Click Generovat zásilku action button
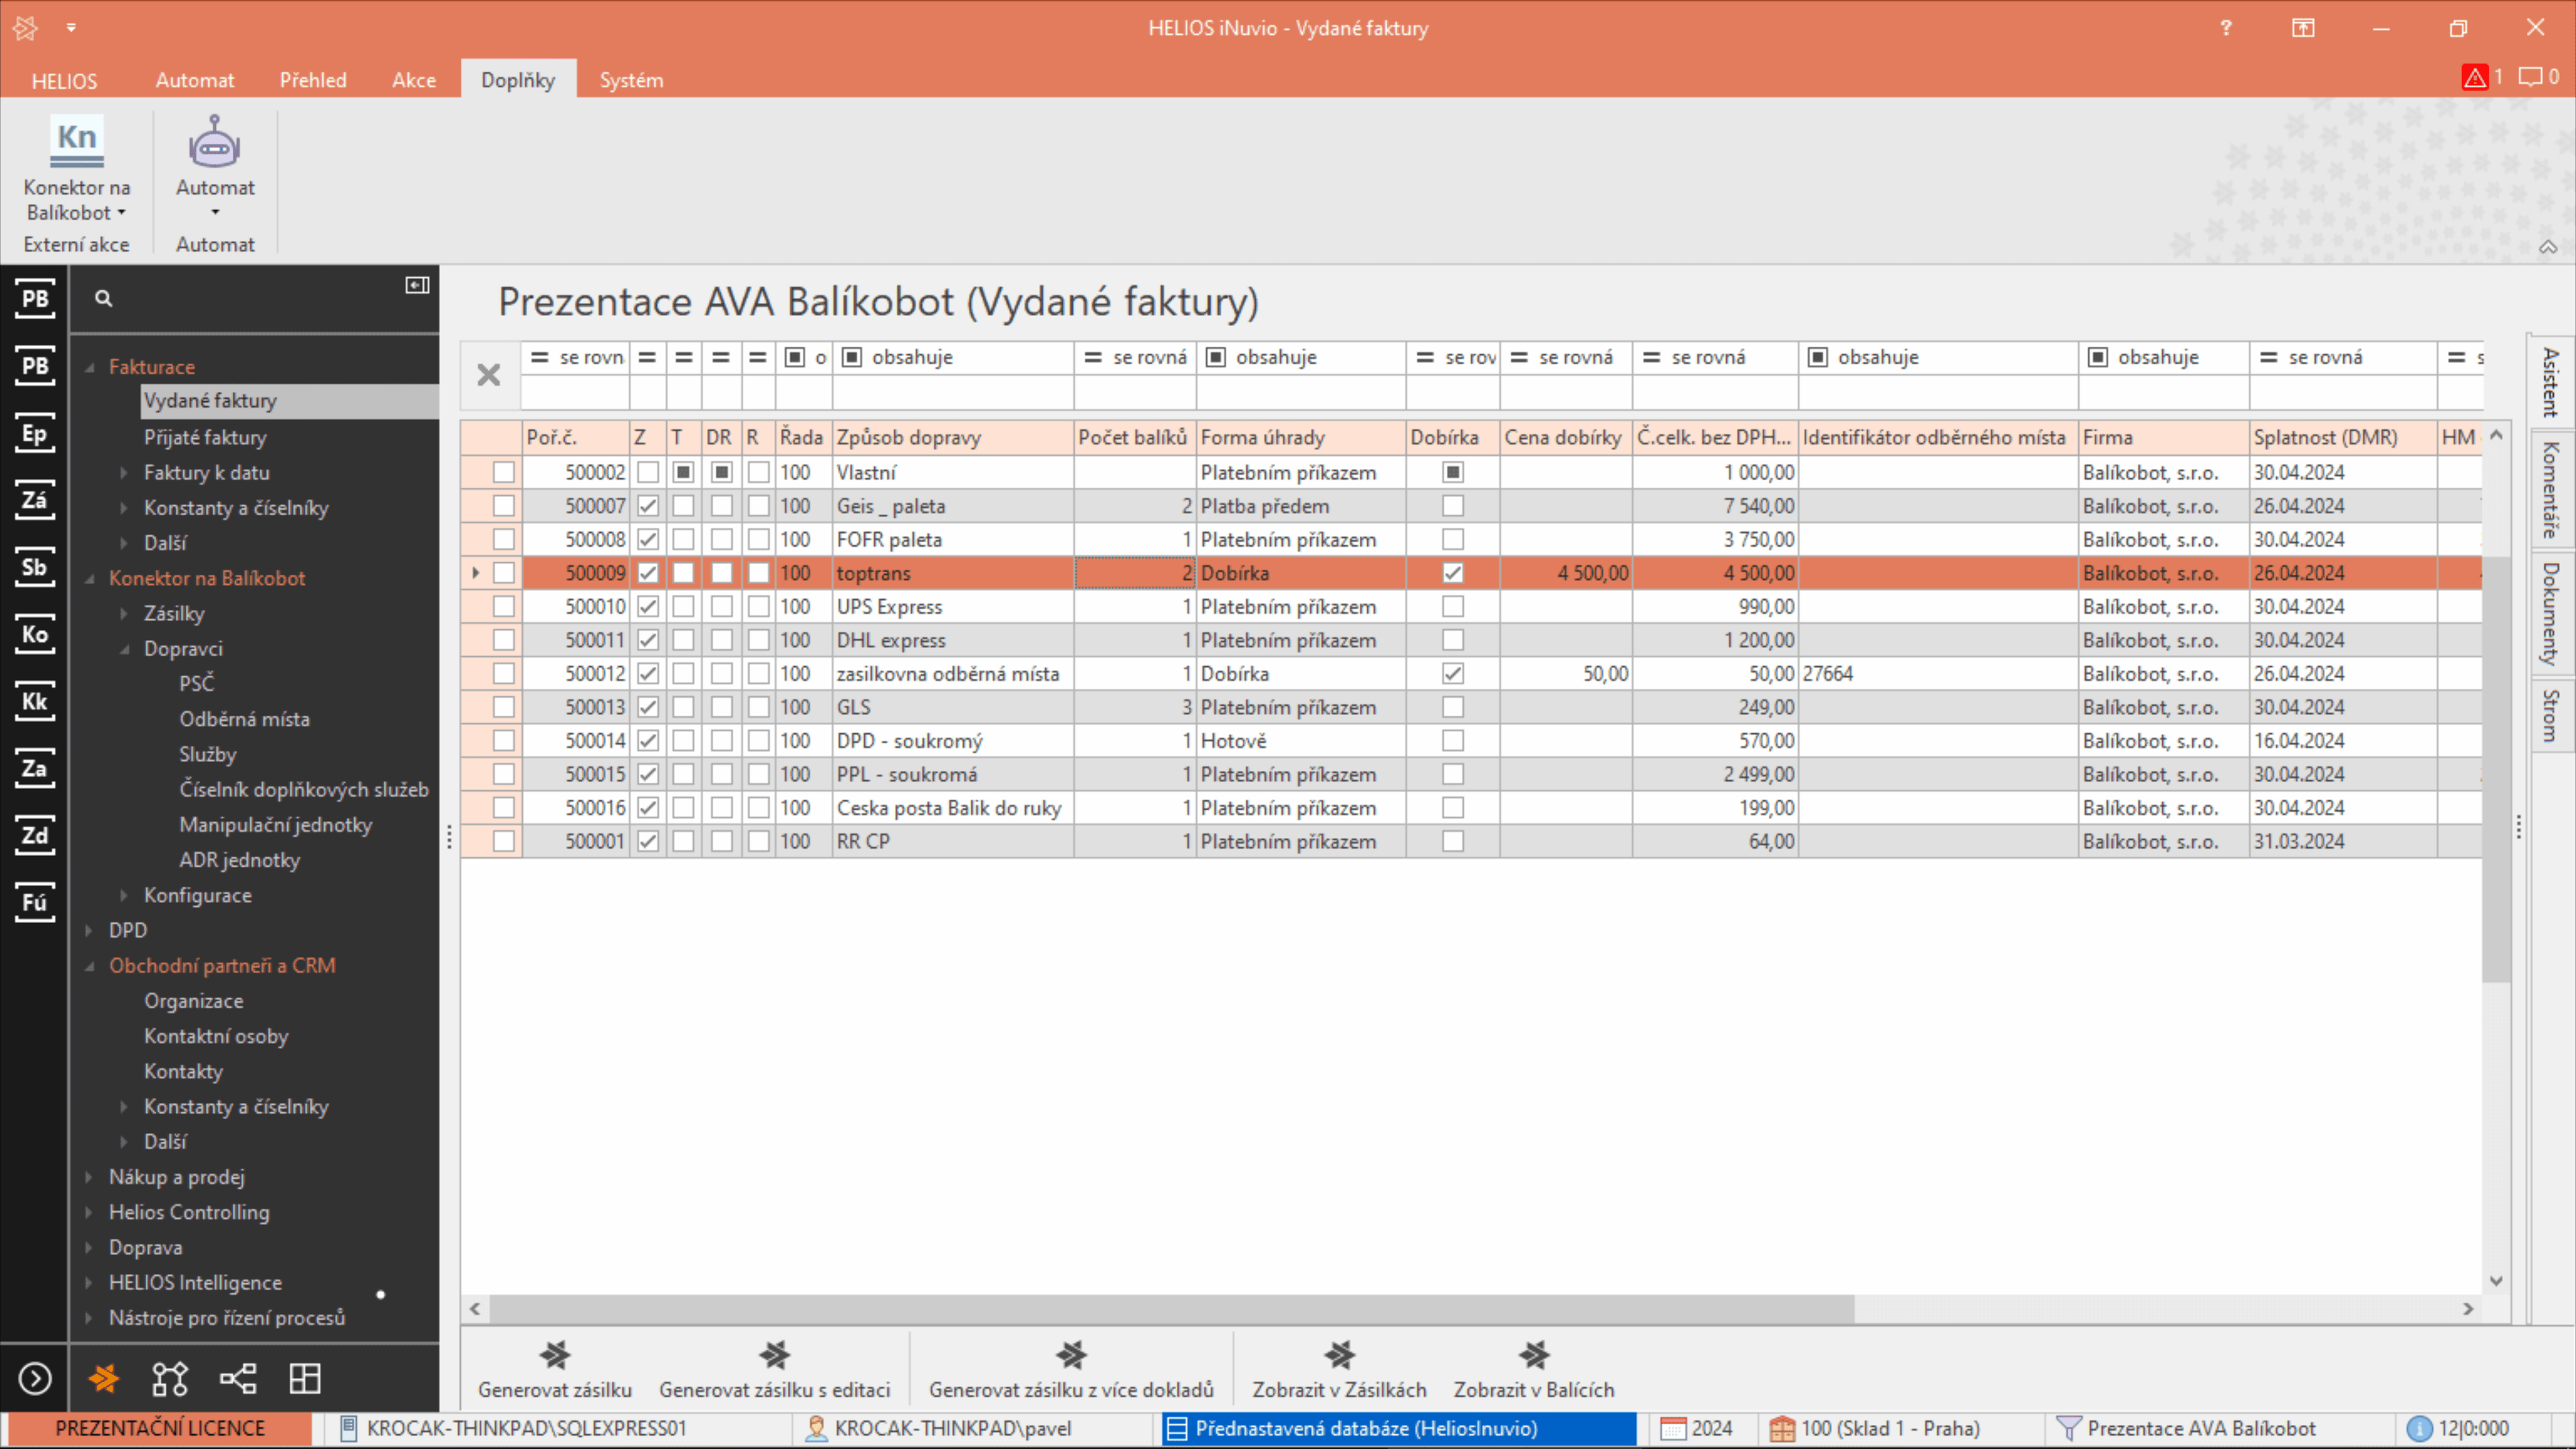 pos(555,1370)
